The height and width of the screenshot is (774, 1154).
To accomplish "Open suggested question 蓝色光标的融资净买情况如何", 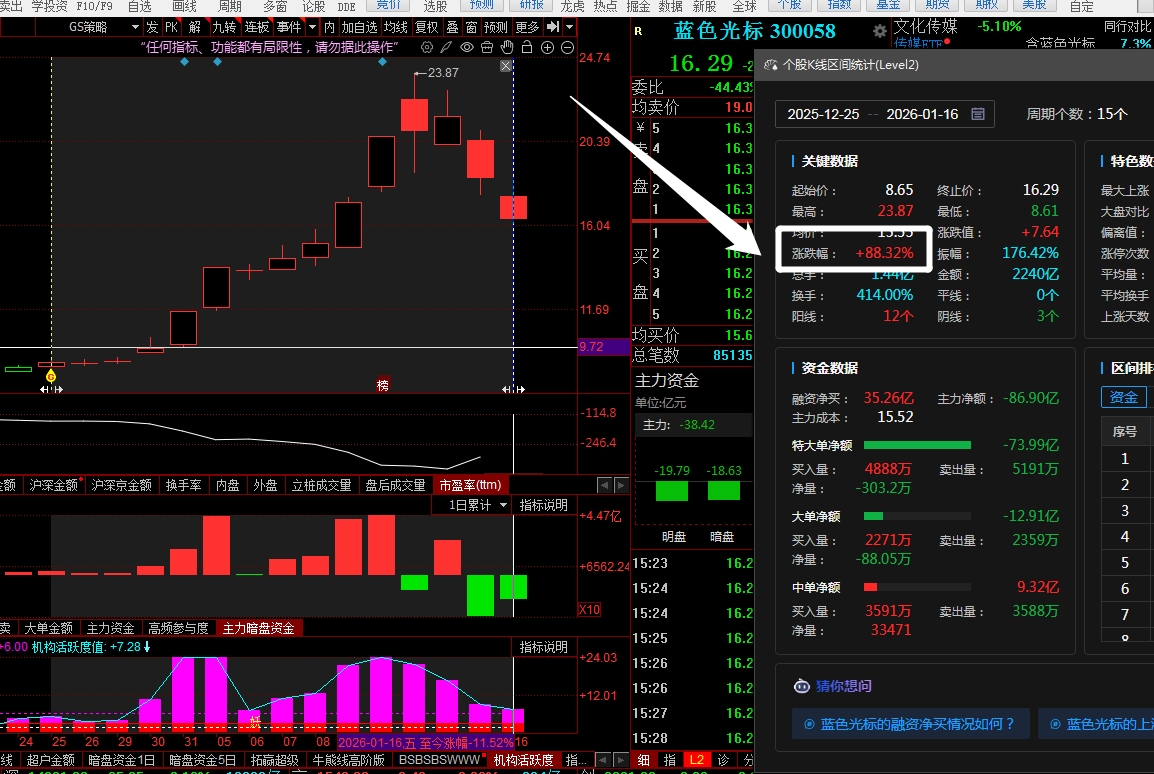I will (909, 724).
